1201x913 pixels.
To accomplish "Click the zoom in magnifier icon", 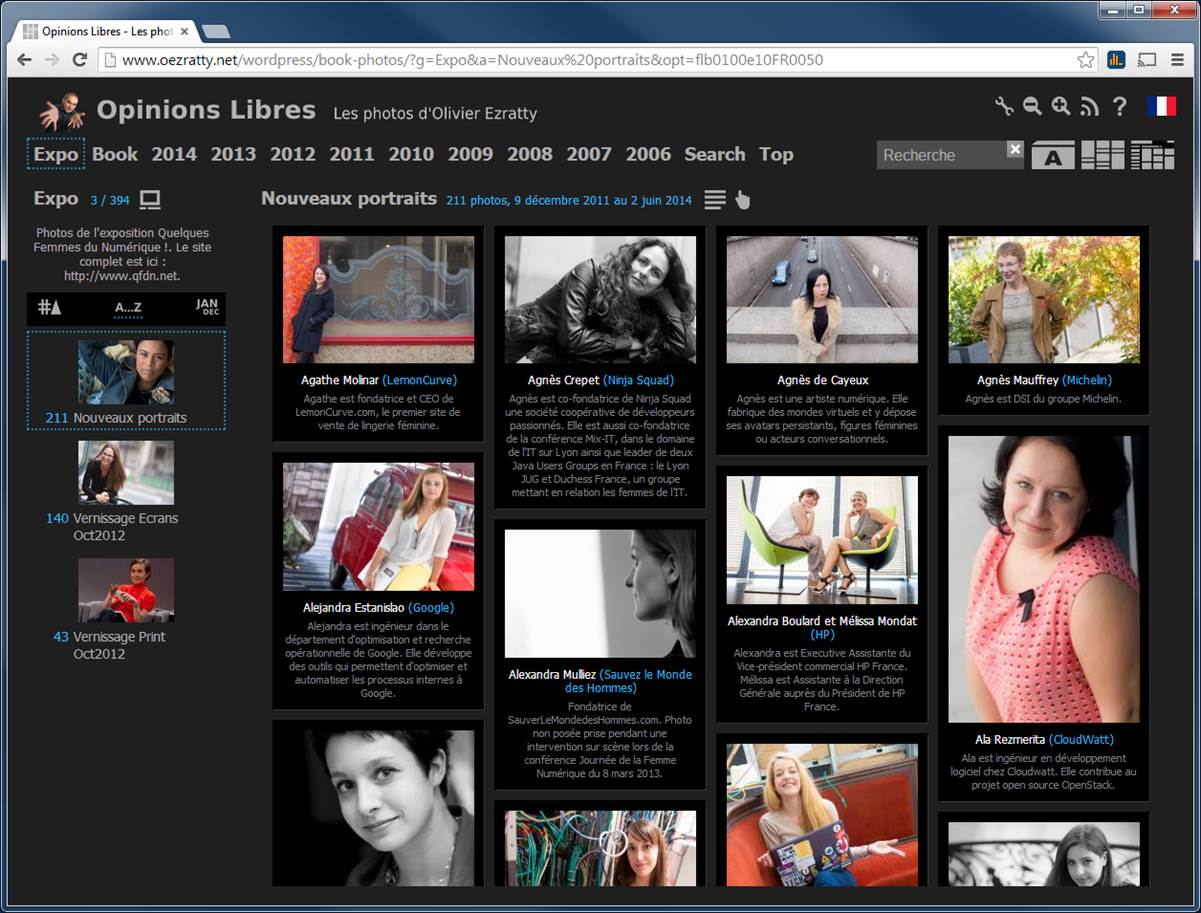I will click(x=1061, y=107).
